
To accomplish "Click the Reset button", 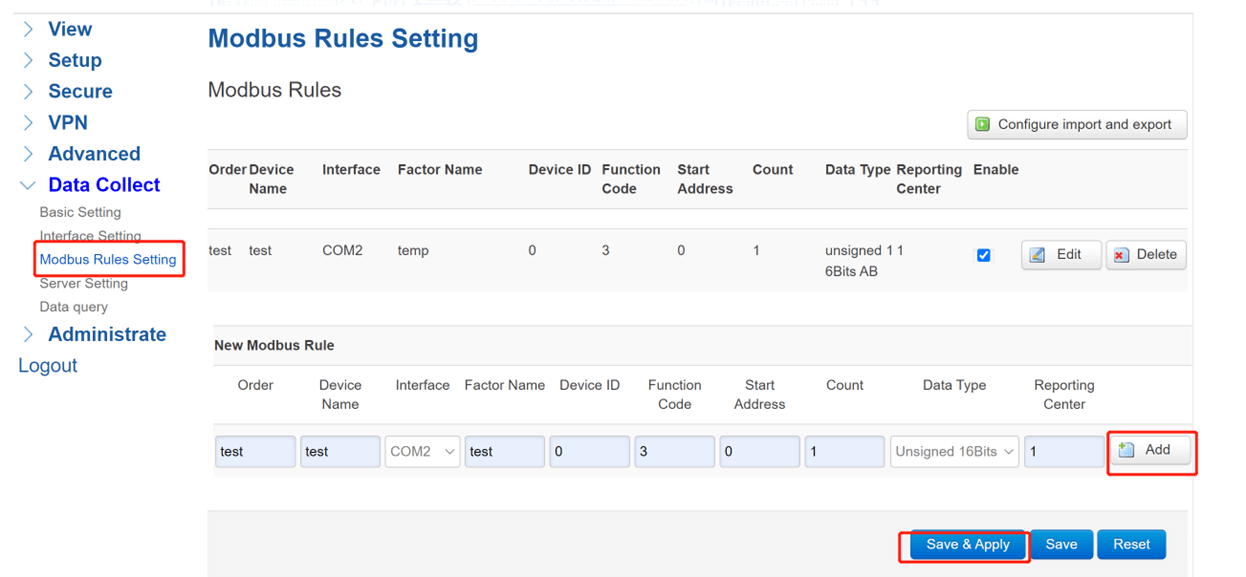I will click(1131, 545).
